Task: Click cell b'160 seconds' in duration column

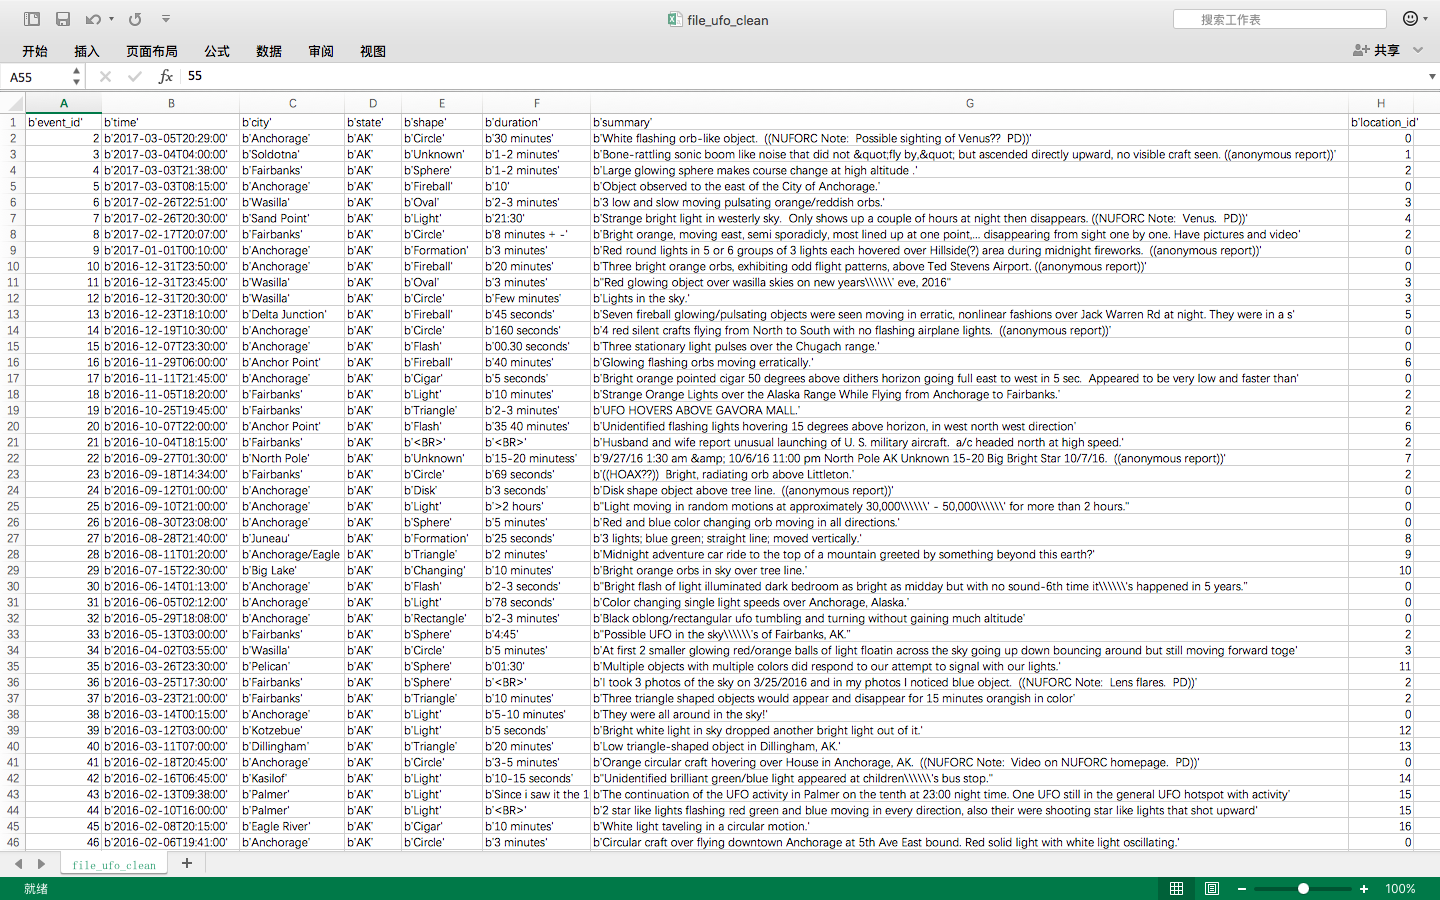Action: [x=536, y=330]
